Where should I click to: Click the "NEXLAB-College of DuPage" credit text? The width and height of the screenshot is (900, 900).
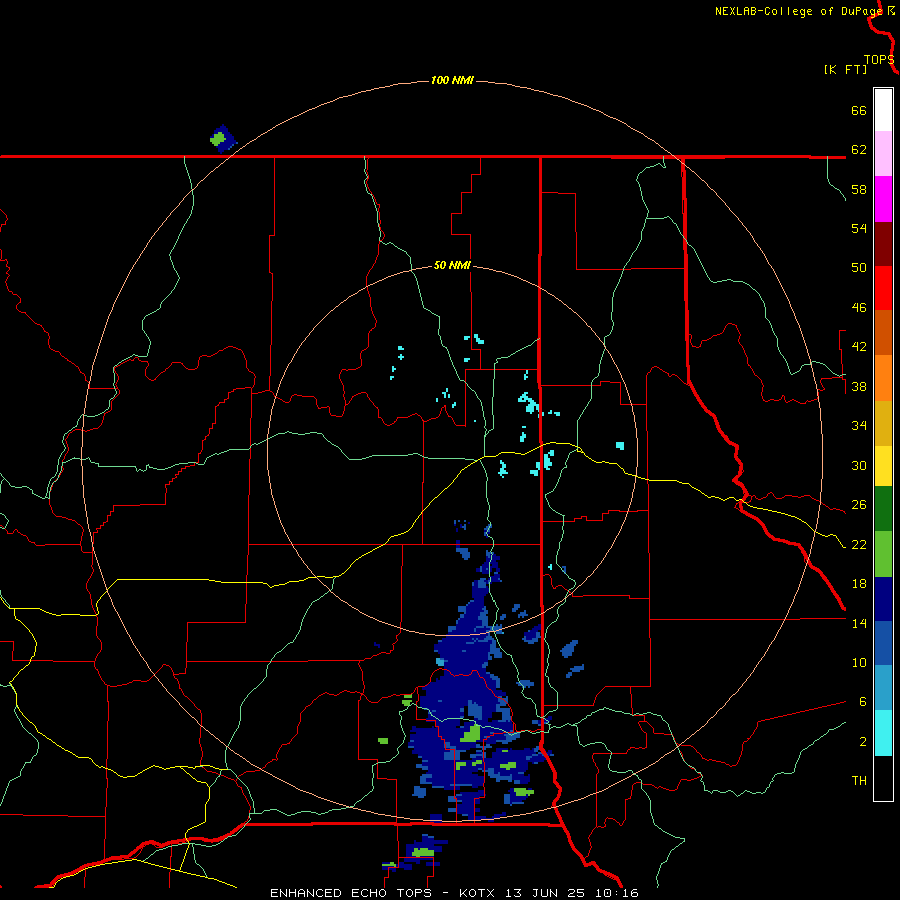coord(798,11)
